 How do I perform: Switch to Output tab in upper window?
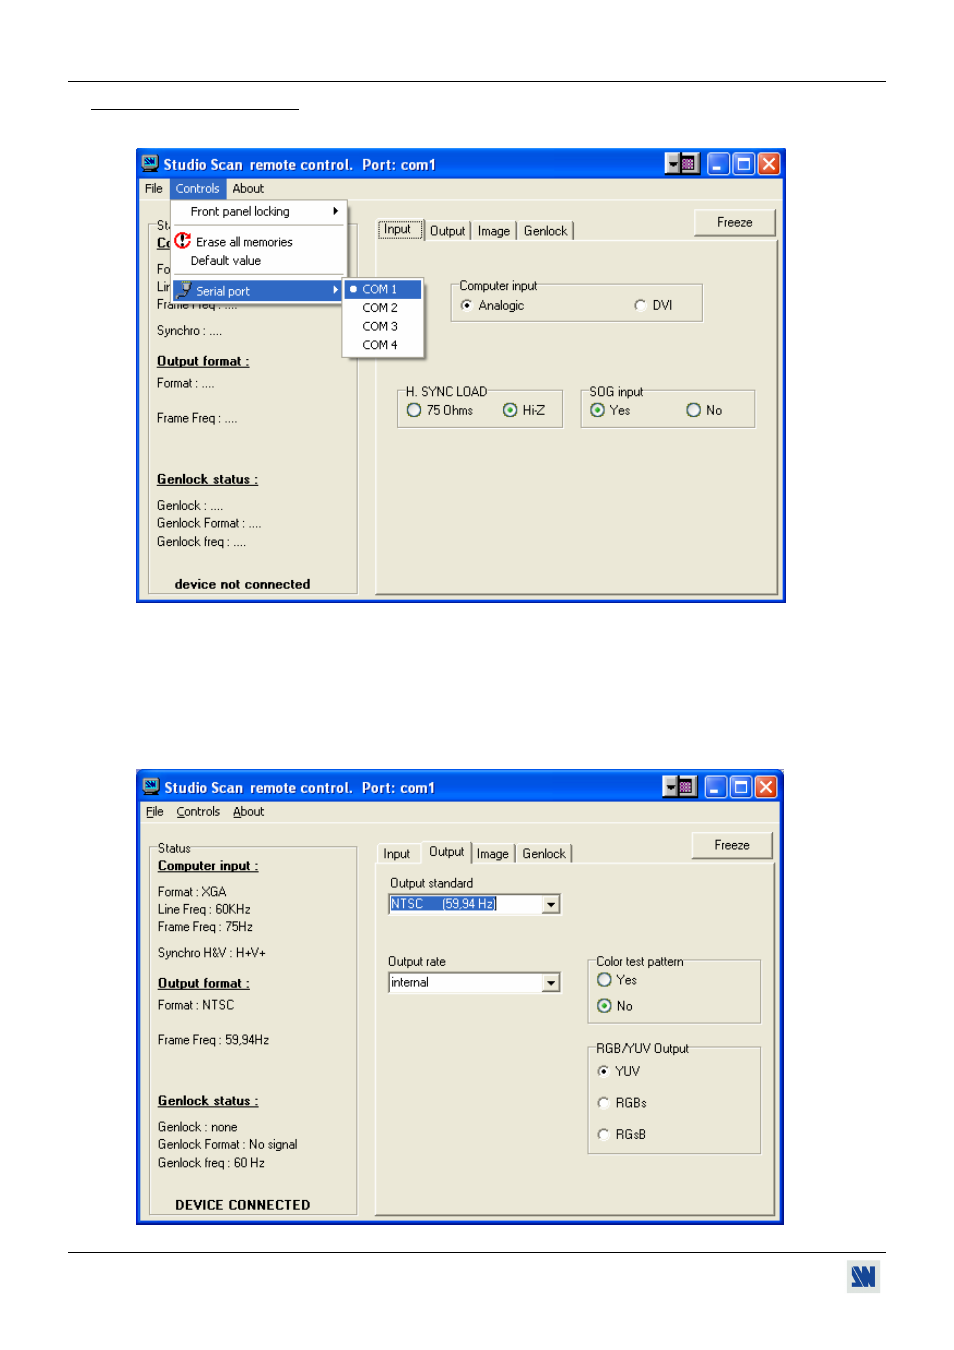(x=448, y=231)
